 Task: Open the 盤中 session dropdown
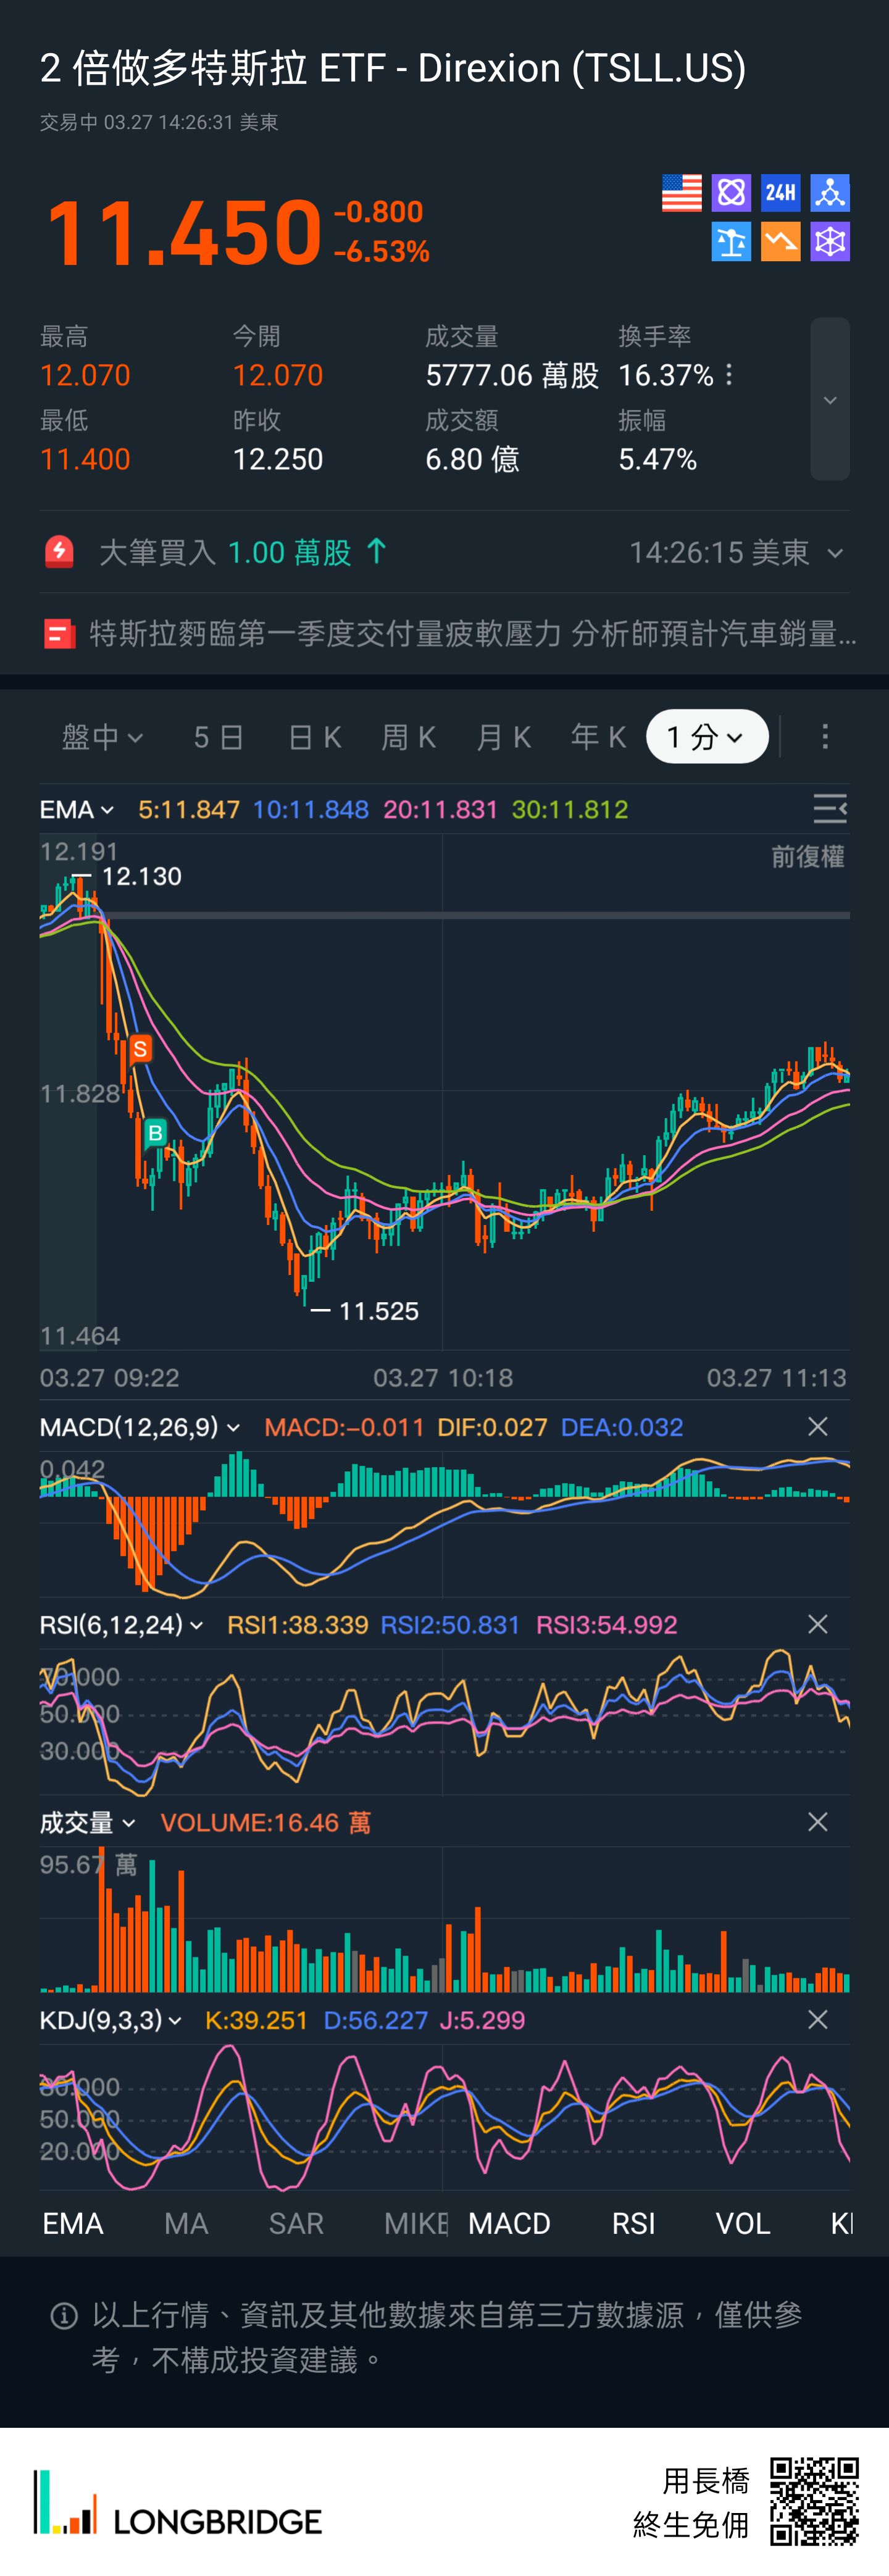pyautogui.click(x=102, y=737)
